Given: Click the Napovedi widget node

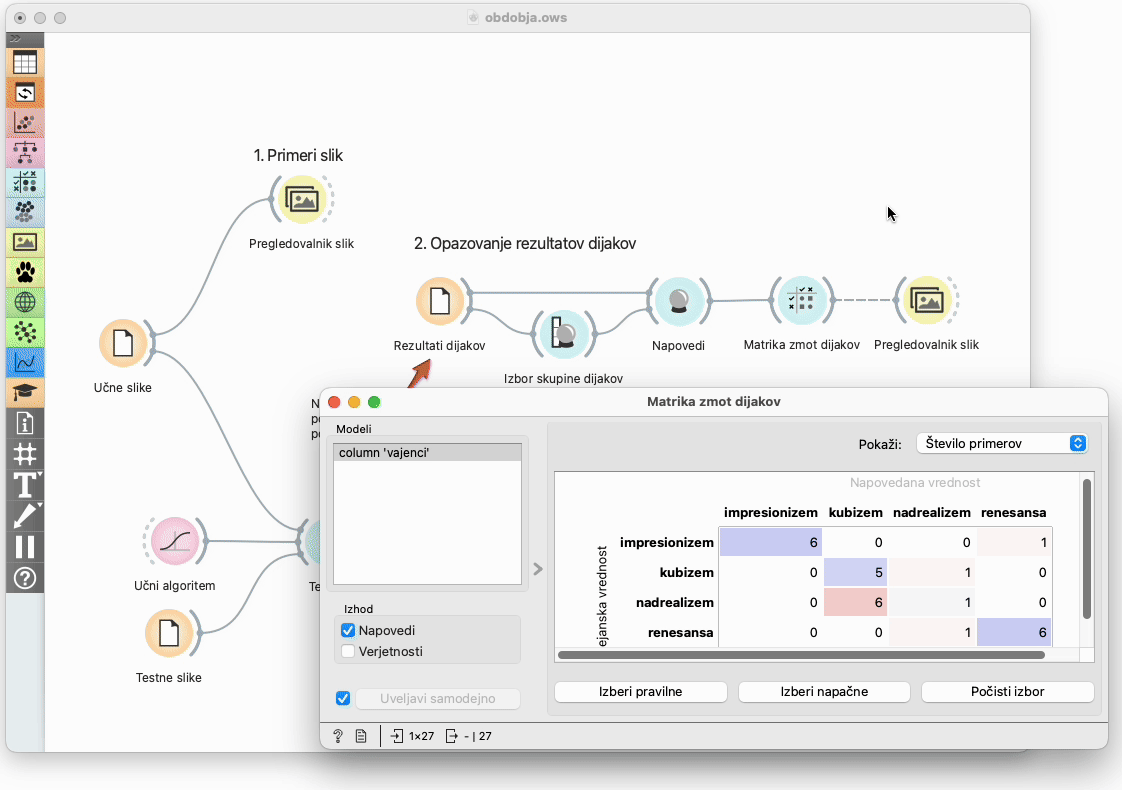Looking at the screenshot, I should (678, 302).
